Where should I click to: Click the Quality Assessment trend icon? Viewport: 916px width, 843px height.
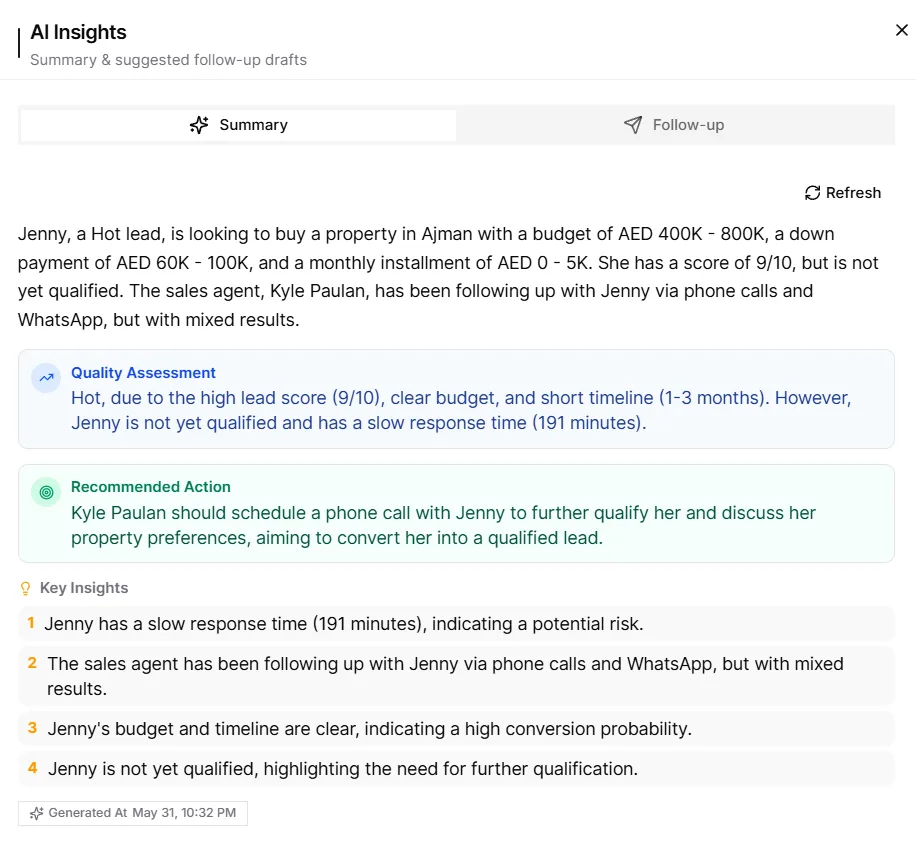click(x=46, y=377)
